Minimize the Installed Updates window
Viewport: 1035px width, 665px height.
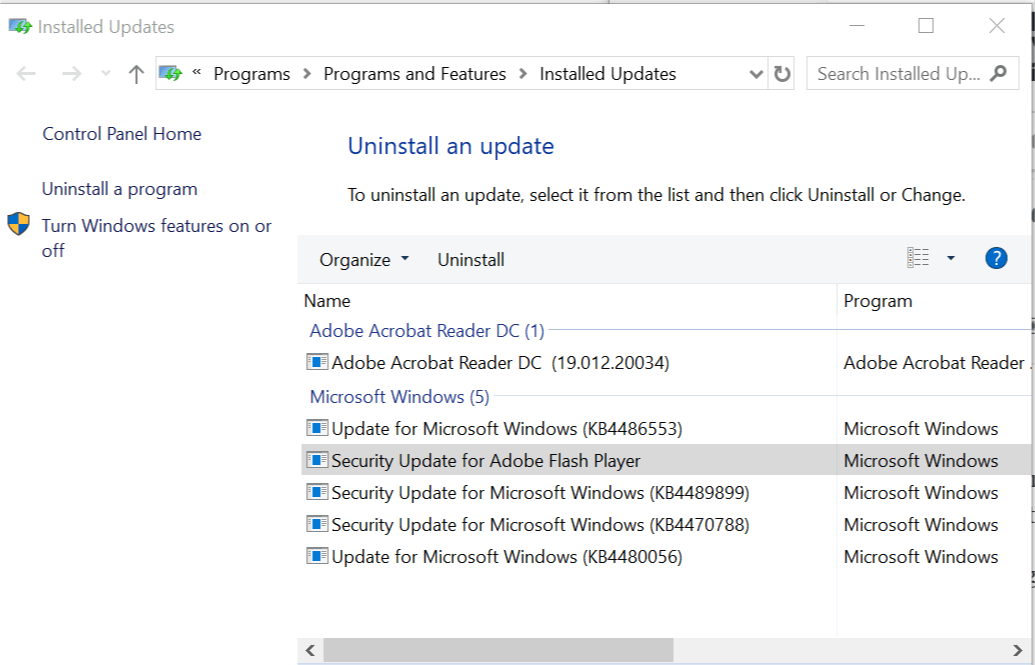coord(857,26)
